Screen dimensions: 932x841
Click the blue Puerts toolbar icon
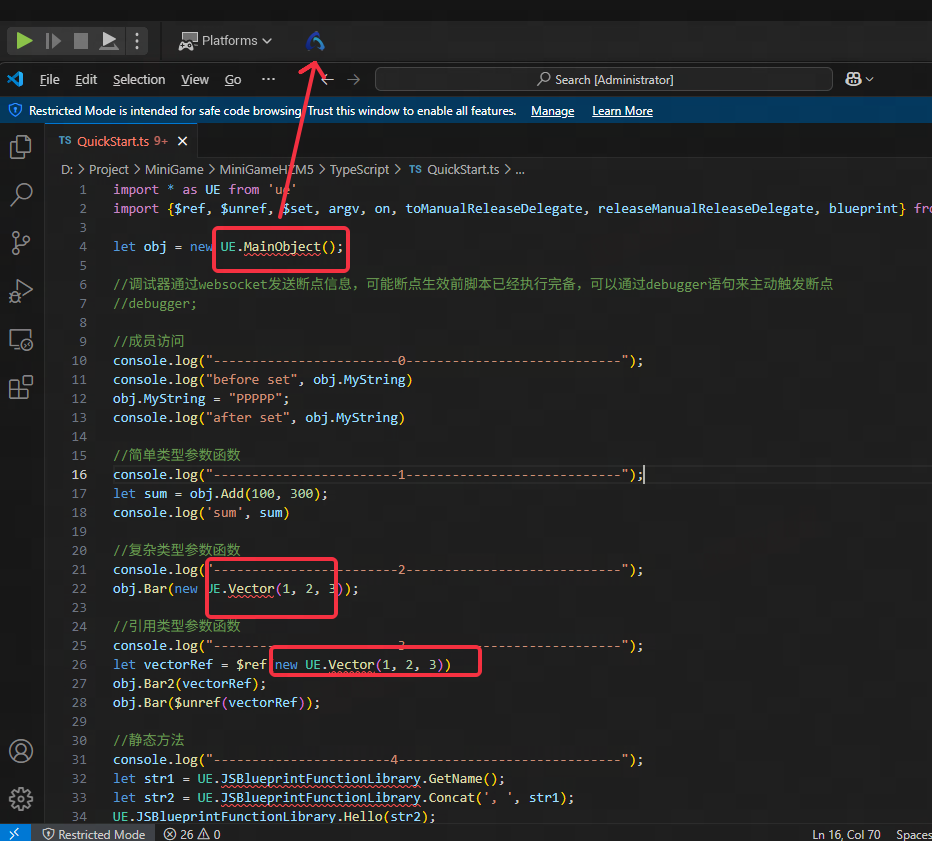pos(315,41)
